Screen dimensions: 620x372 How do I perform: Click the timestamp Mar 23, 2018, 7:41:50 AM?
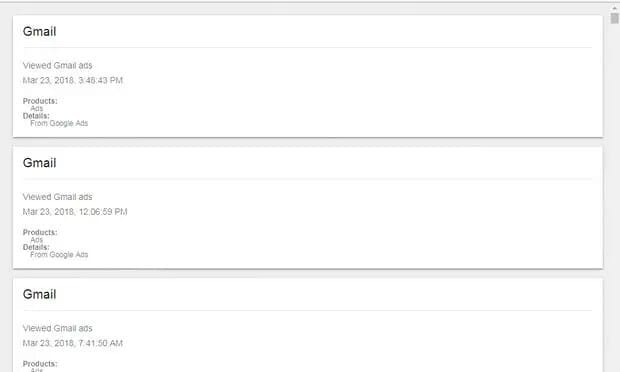click(x=73, y=343)
